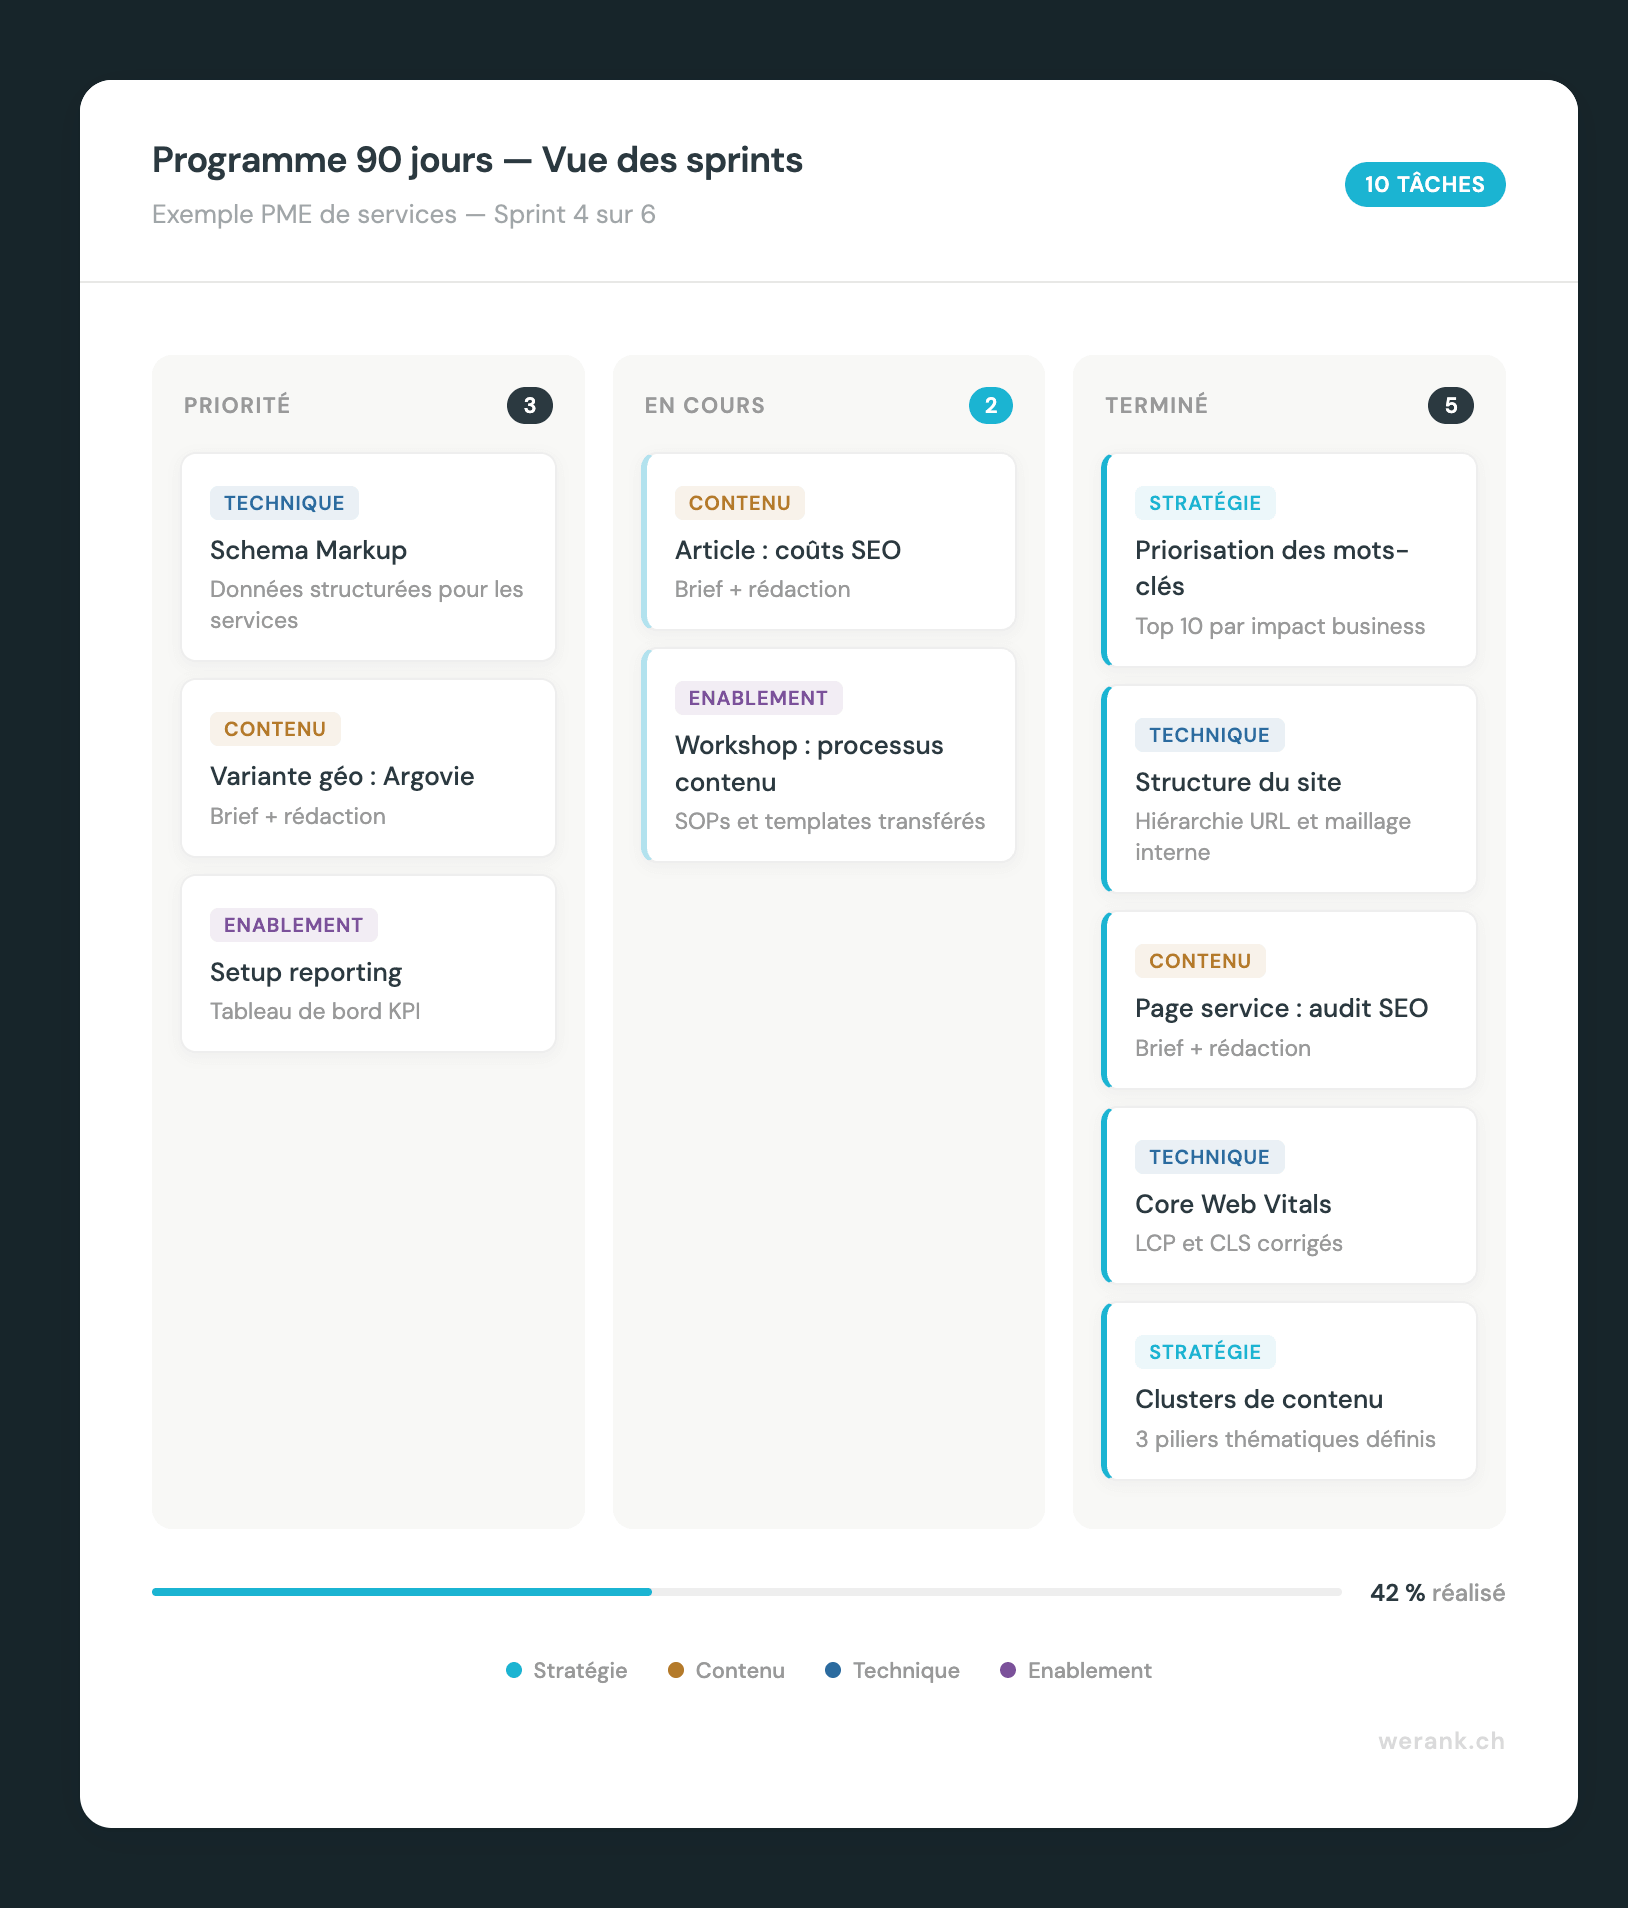Select the TECHNIQUE tag on Schema Markup

283,503
